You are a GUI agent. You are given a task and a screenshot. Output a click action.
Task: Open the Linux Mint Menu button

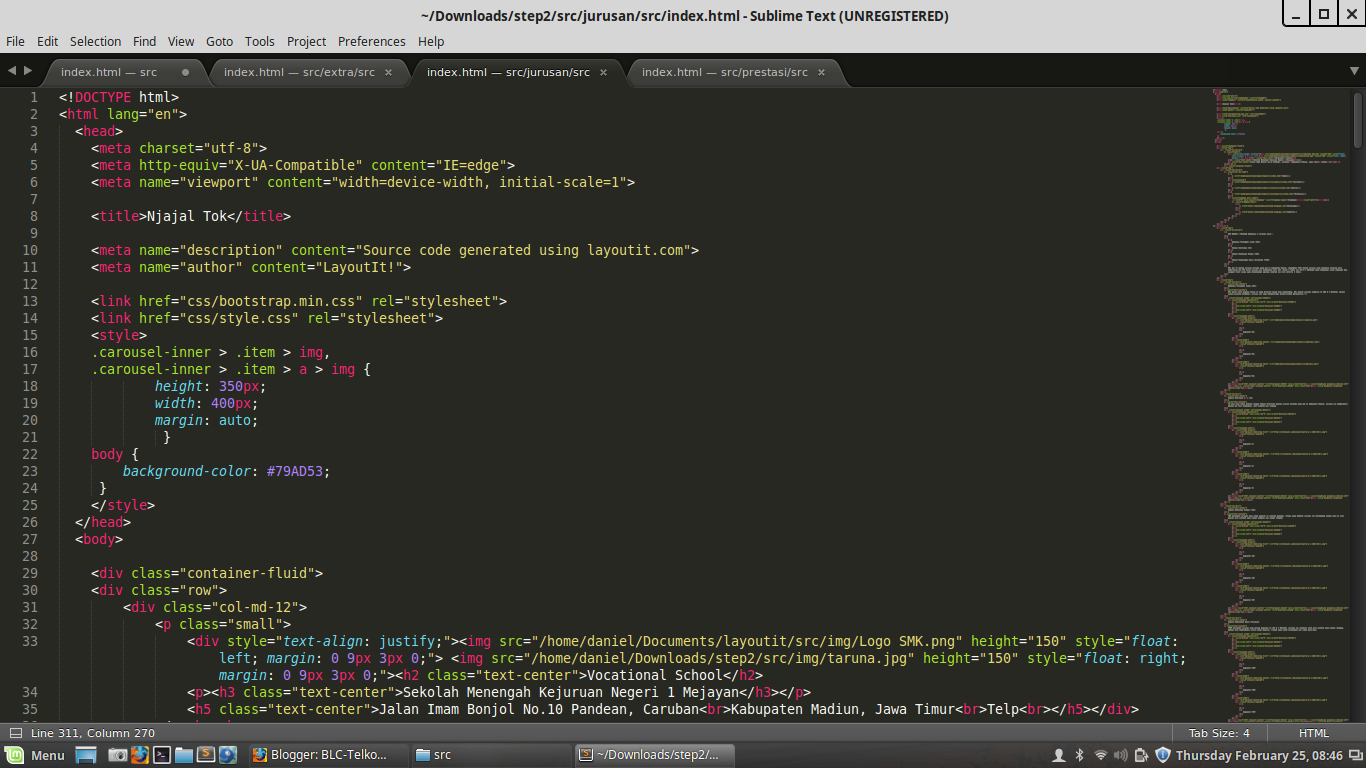(36, 755)
